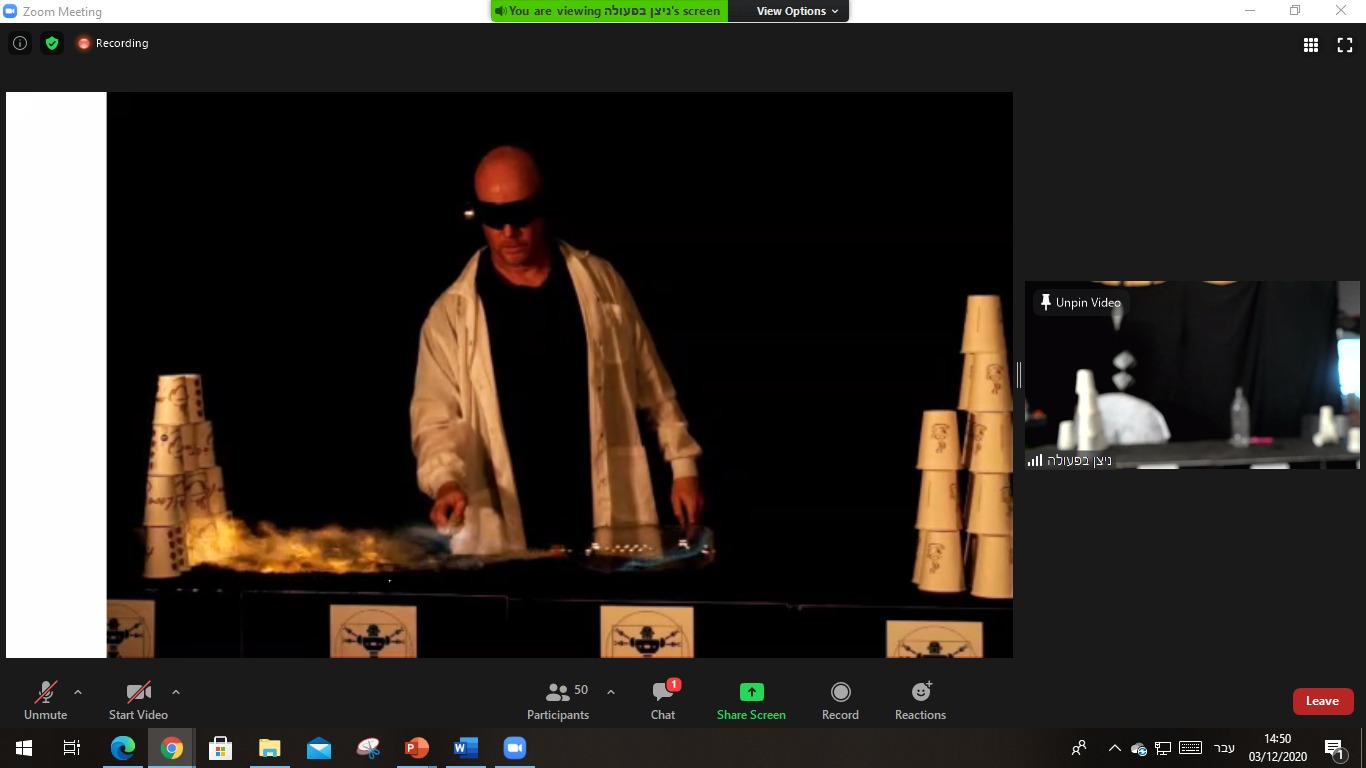Unmute the microphone
The width and height of the screenshot is (1366, 768).
coord(46,700)
